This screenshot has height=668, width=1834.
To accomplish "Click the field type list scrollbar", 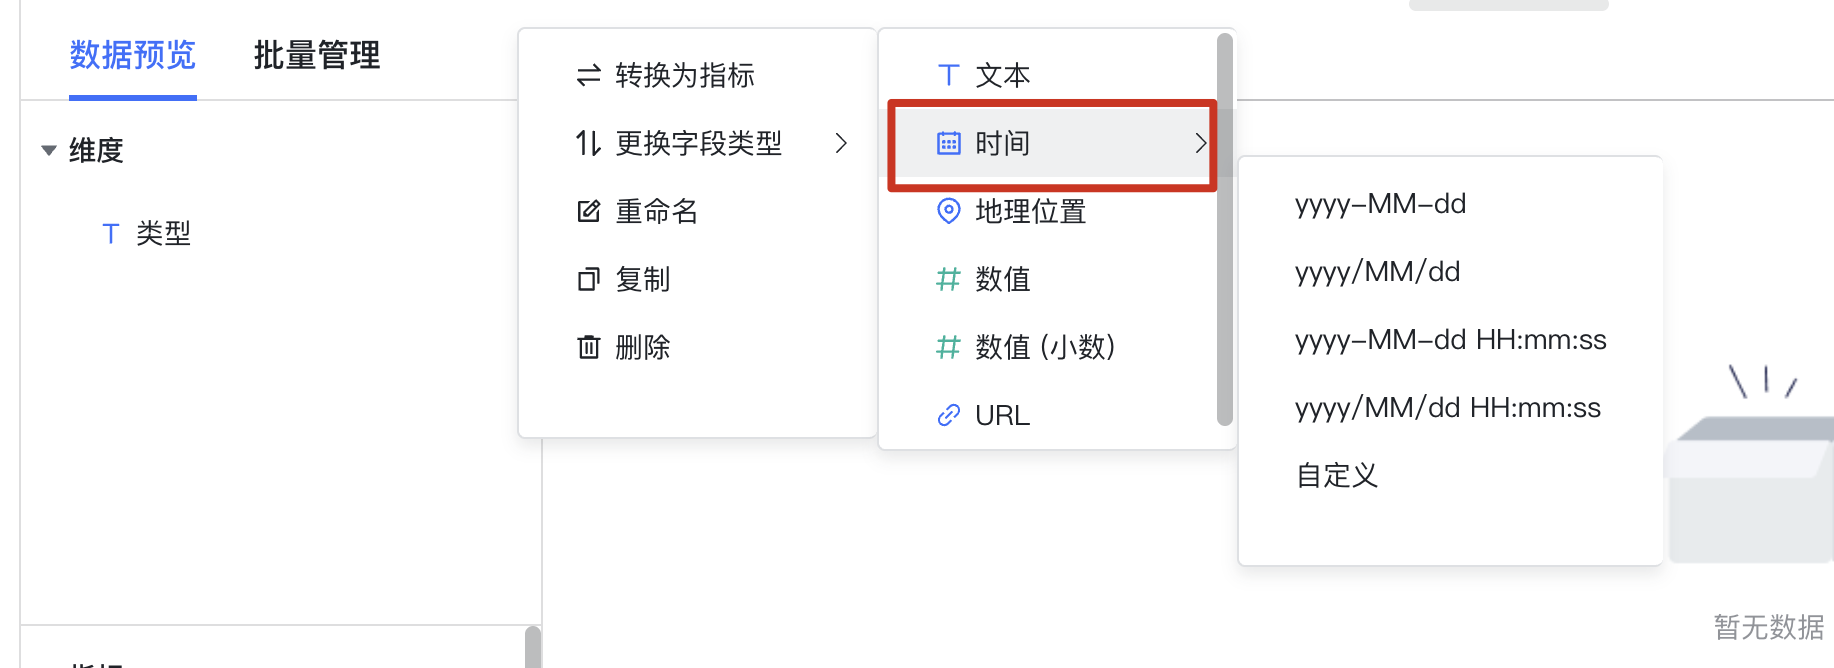I will 1224,229.
